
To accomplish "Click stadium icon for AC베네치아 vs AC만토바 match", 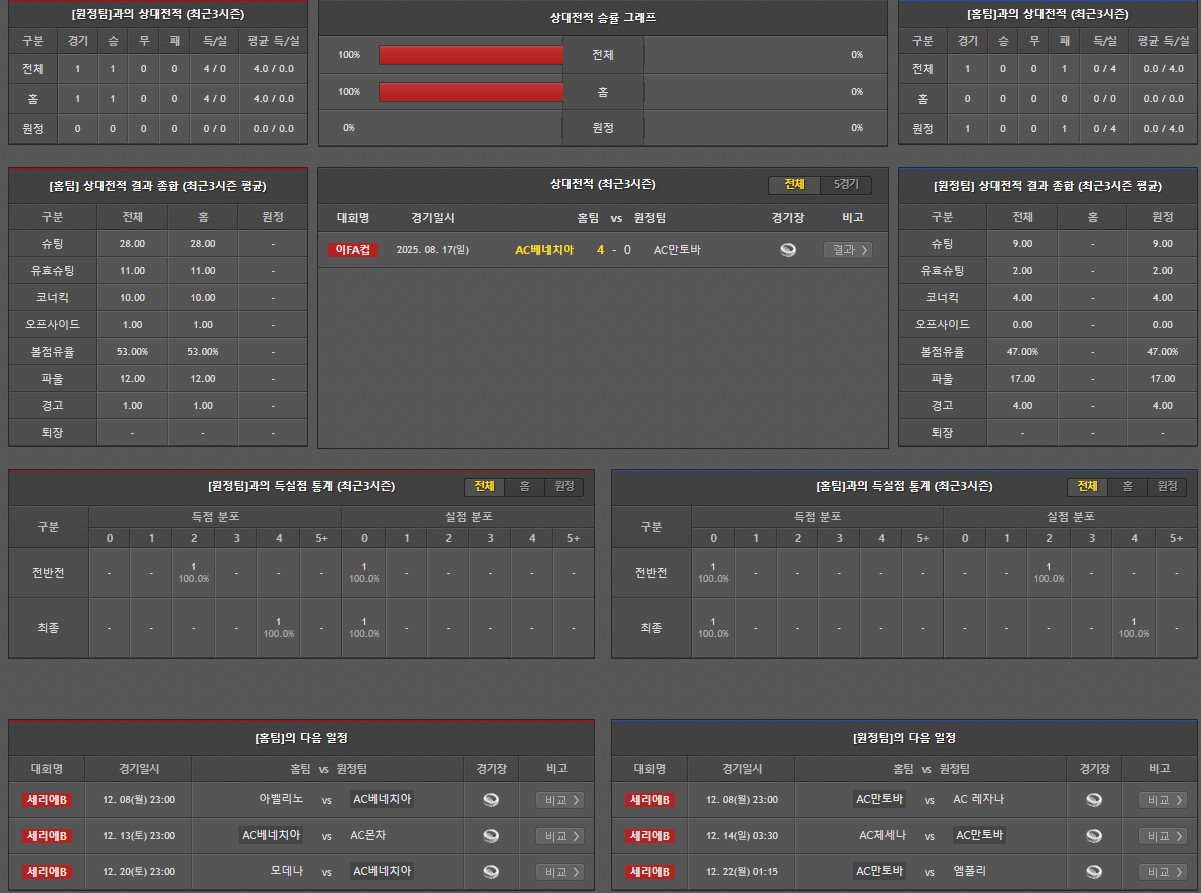I will [788, 250].
